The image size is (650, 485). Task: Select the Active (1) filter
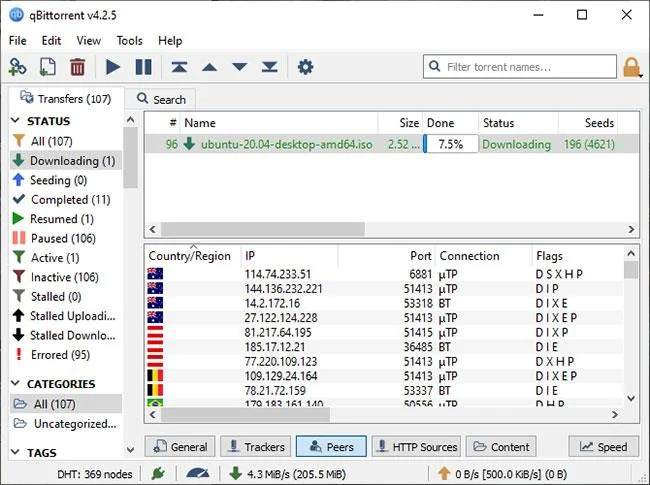66,257
